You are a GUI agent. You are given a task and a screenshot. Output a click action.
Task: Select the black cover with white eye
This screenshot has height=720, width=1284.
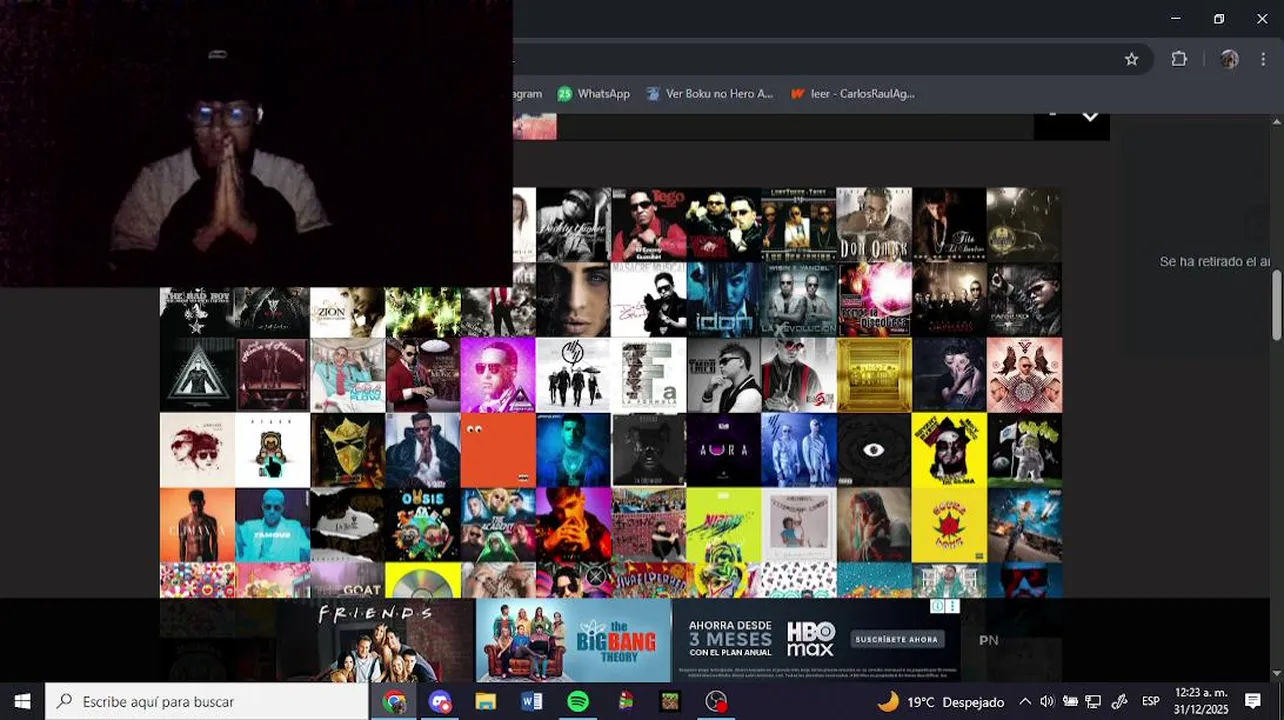[x=874, y=450]
